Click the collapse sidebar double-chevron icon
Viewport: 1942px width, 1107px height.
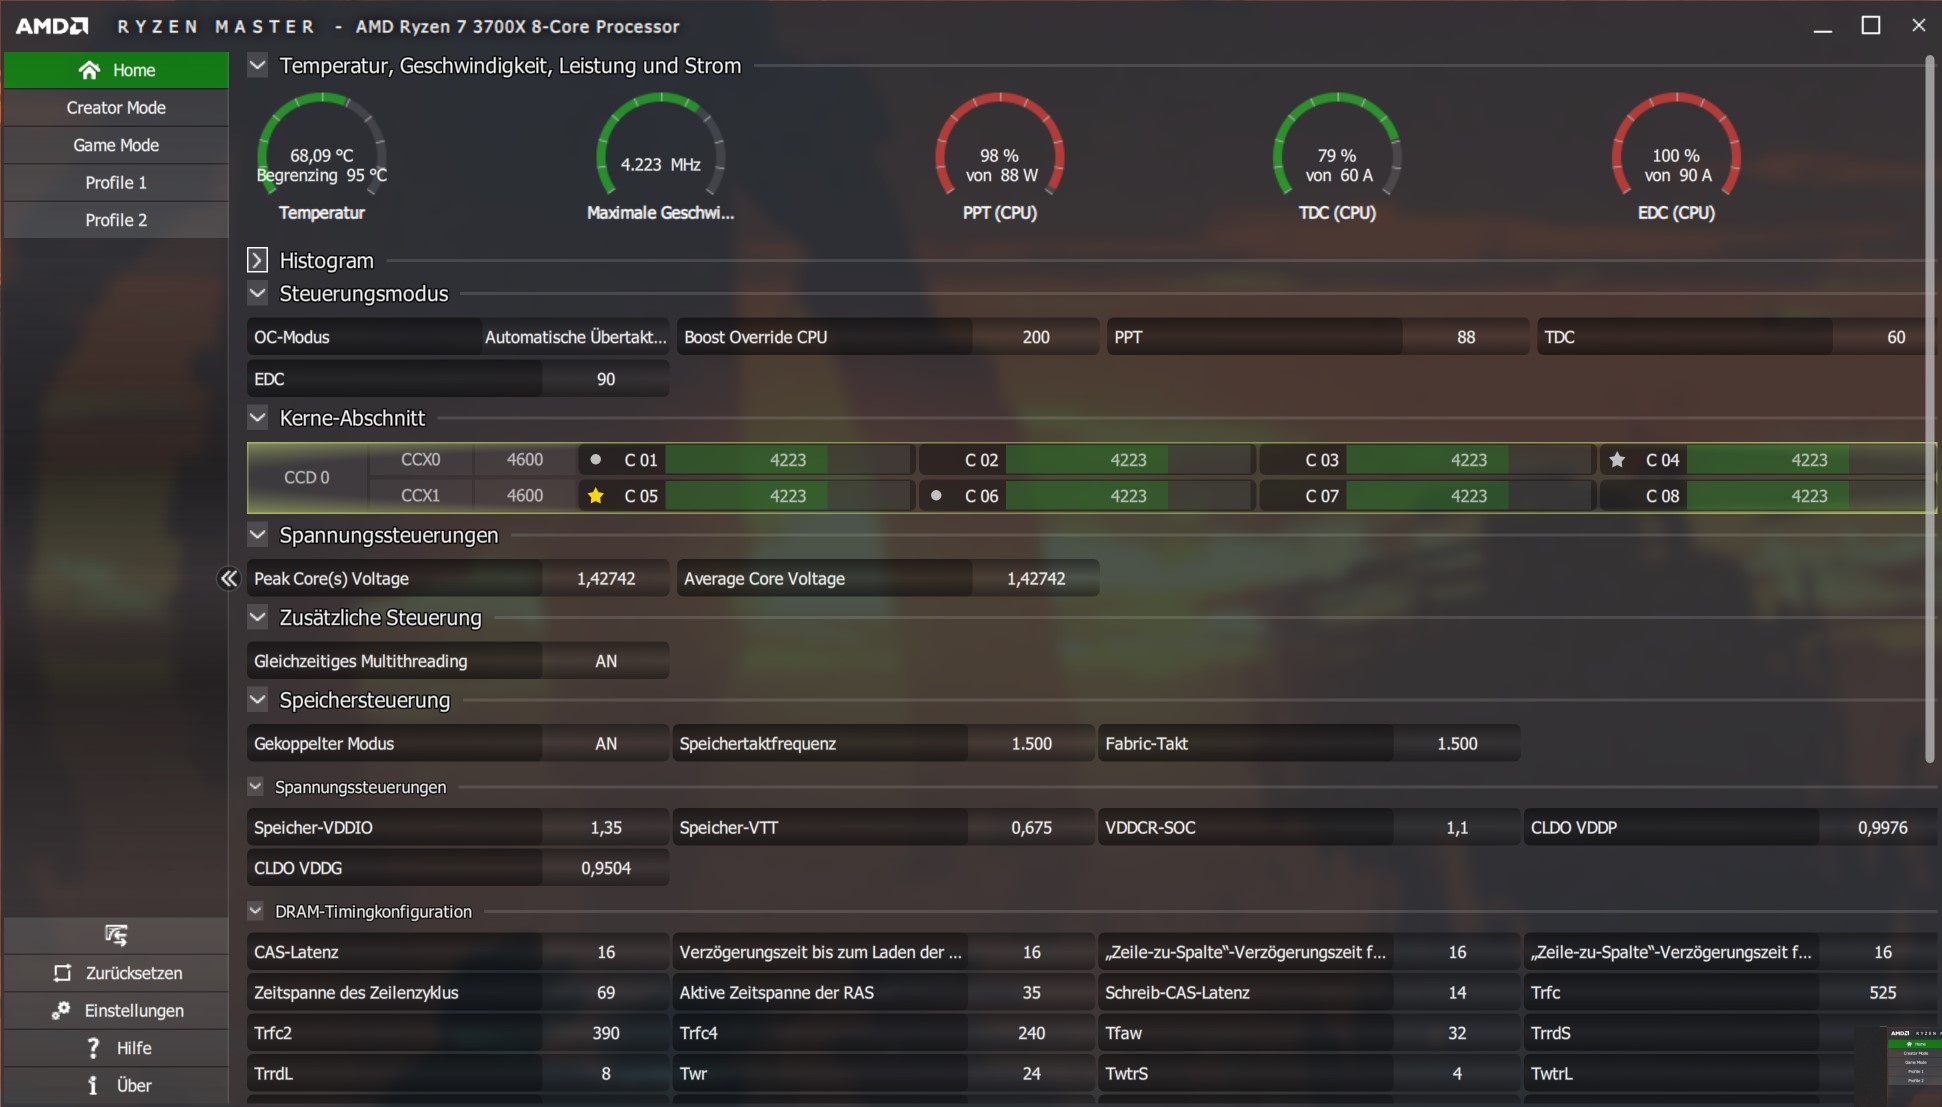(229, 579)
